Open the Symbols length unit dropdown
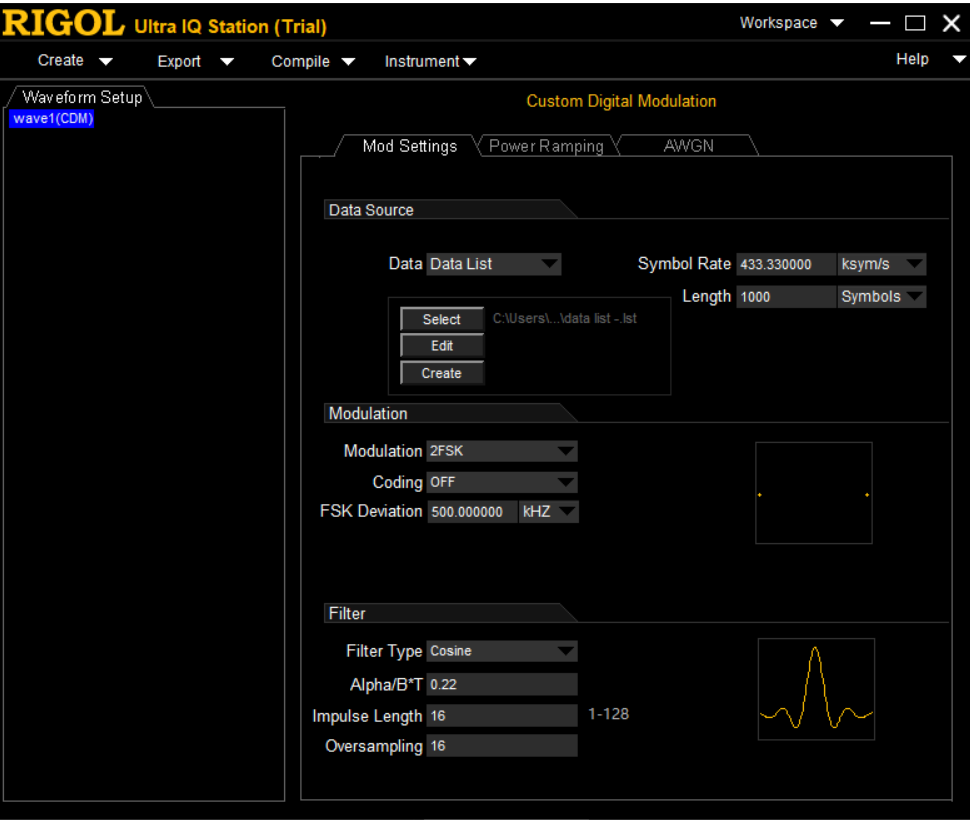The image size is (970, 820). coord(881,297)
